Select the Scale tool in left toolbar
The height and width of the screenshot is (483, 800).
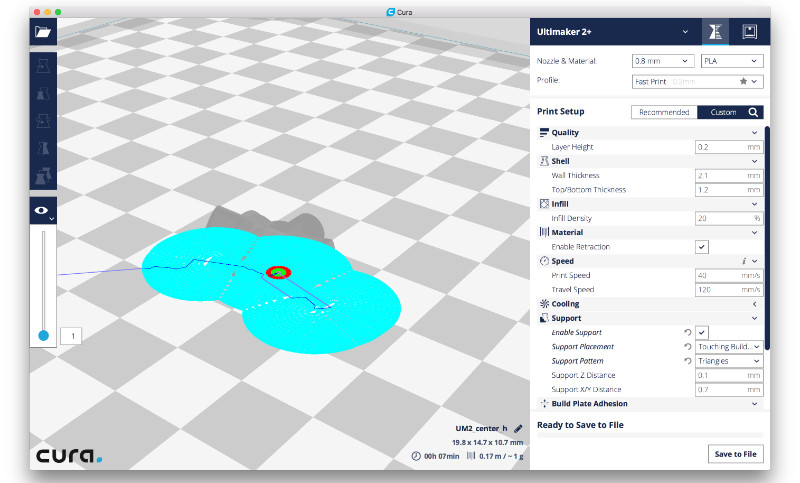point(43,93)
